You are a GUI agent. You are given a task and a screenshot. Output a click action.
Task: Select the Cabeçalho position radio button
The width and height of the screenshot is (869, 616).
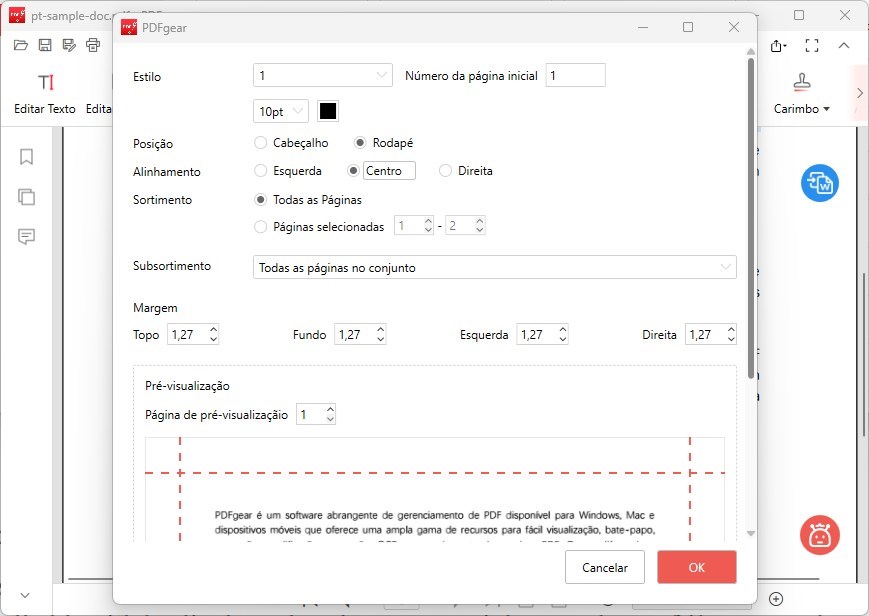click(261, 143)
